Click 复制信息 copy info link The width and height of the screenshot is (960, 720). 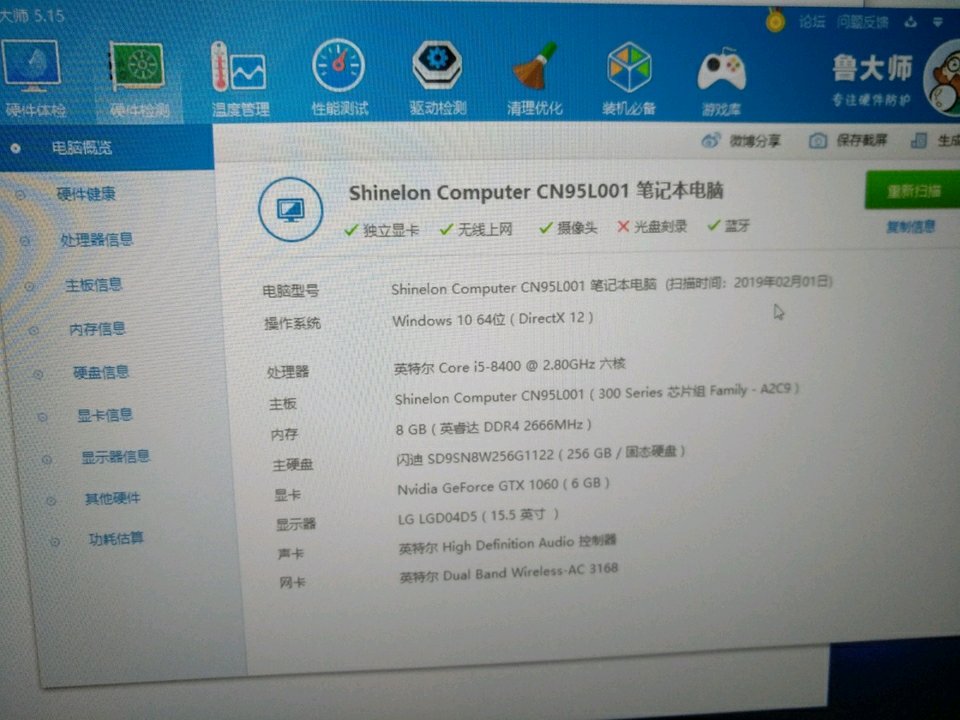[910, 227]
